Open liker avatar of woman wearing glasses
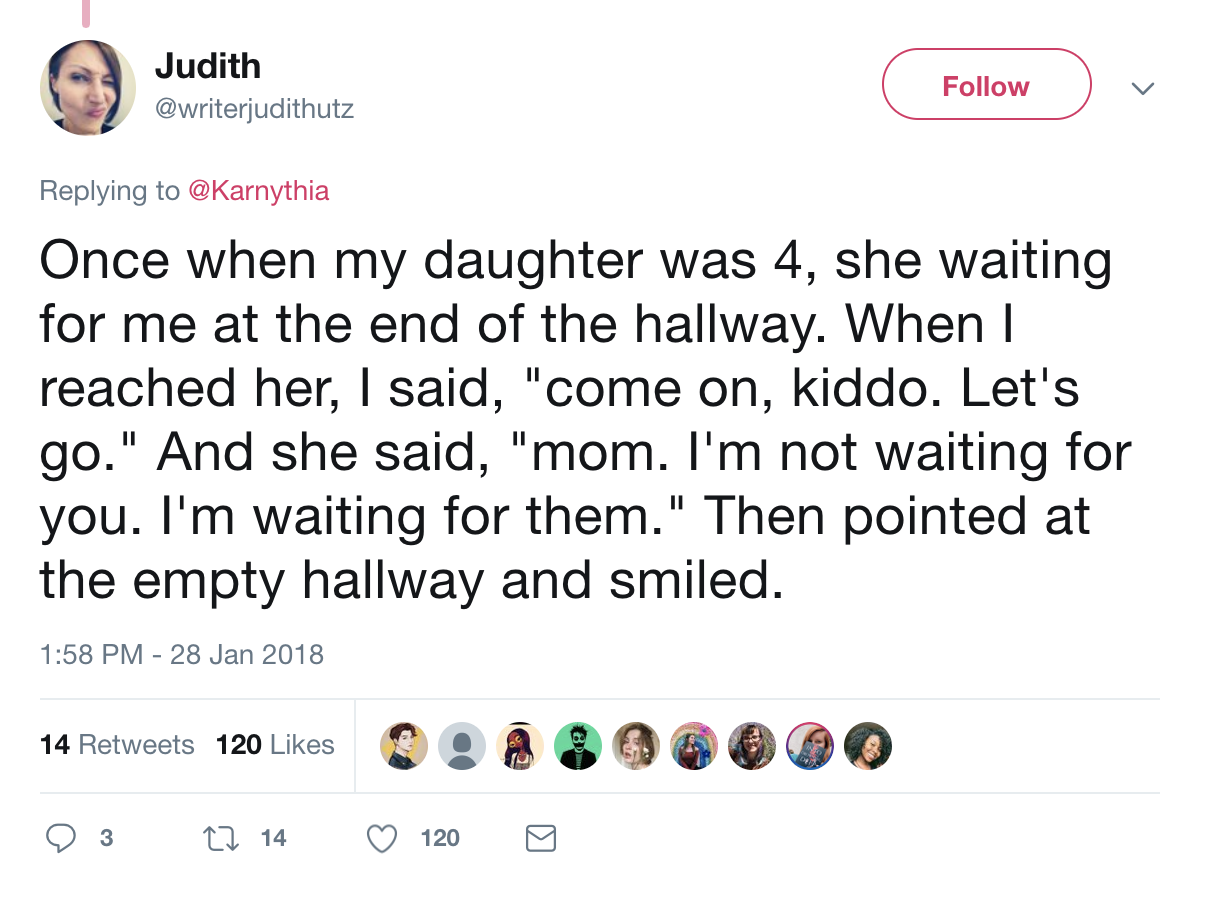The width and height of the screenshot is (1208, 900). [x=752, y=746]
